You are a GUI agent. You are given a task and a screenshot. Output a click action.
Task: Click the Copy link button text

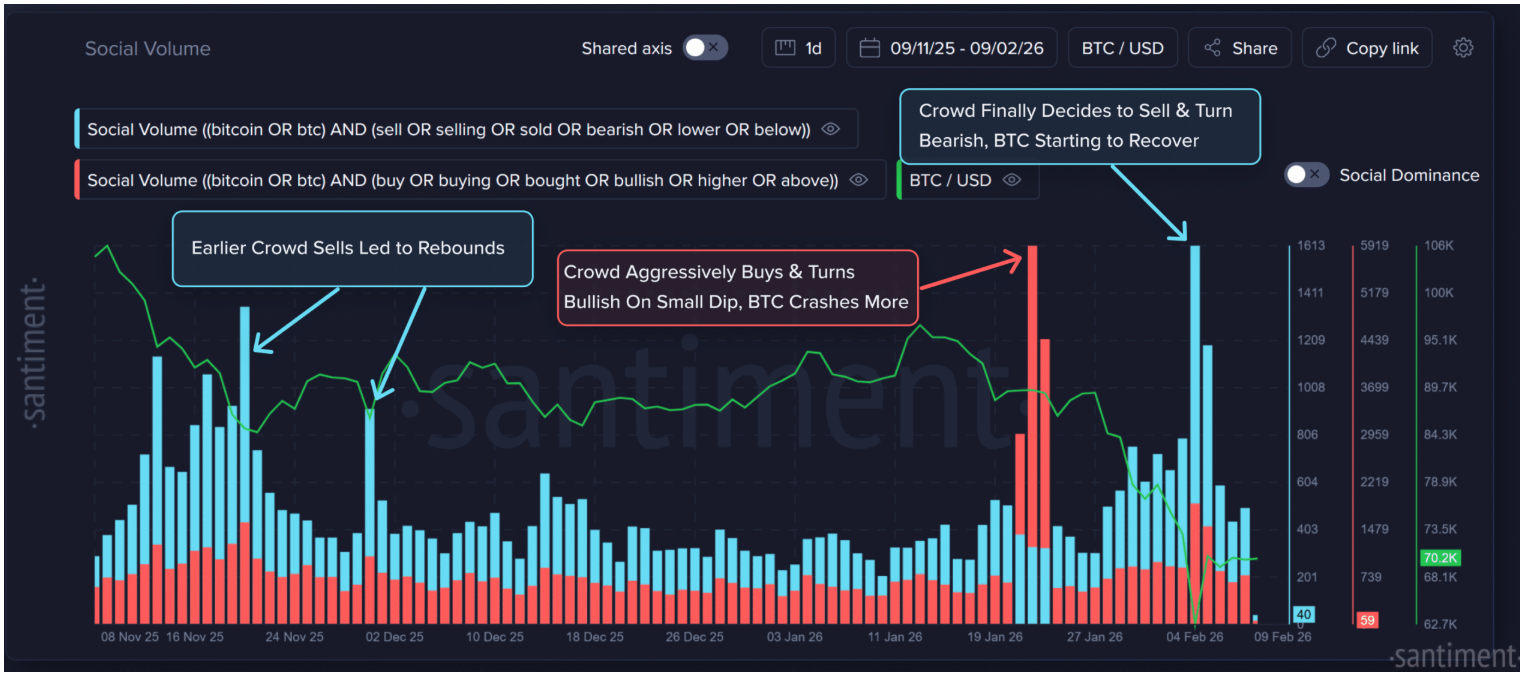pyautogui.click(x=1382, y=48)
